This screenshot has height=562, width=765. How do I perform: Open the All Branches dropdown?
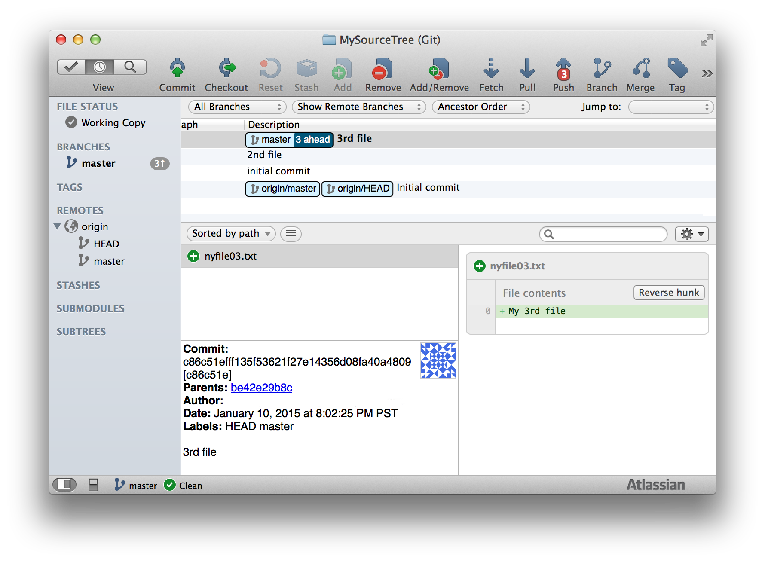tap(237, 106)
